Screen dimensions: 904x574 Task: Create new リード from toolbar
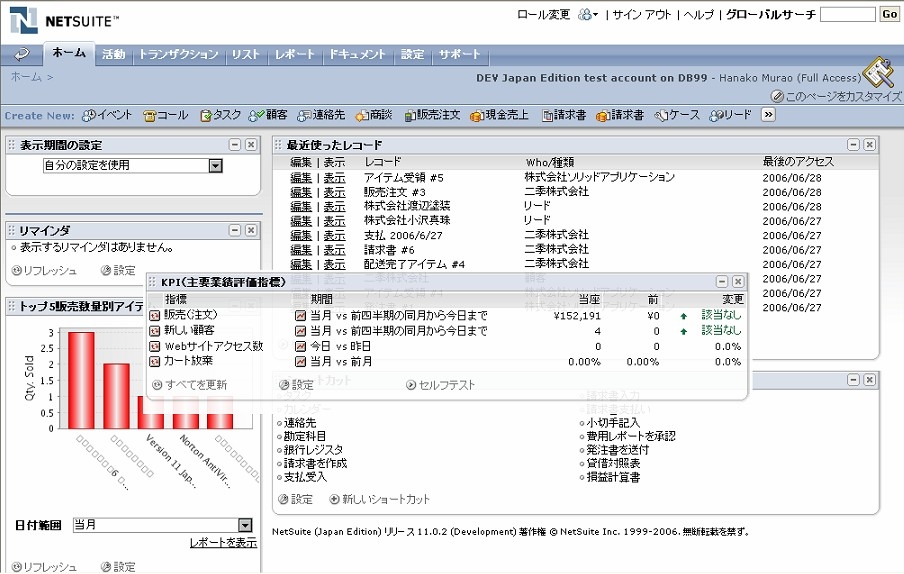click(x=730, y=115)
